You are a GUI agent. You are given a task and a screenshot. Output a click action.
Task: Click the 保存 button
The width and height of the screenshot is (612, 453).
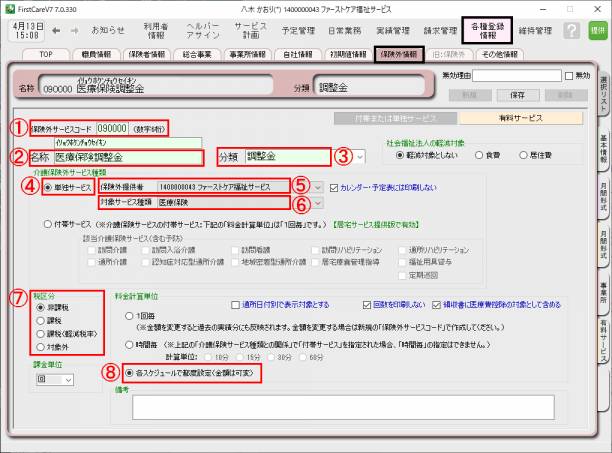(517, 94)
